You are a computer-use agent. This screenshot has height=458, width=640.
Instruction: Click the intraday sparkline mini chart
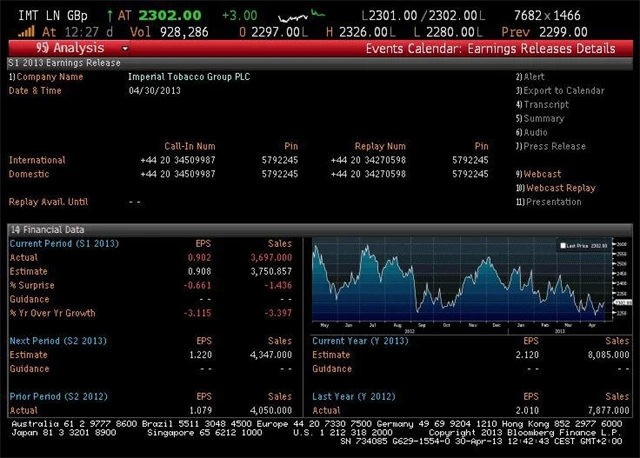[x=301, y=16]
